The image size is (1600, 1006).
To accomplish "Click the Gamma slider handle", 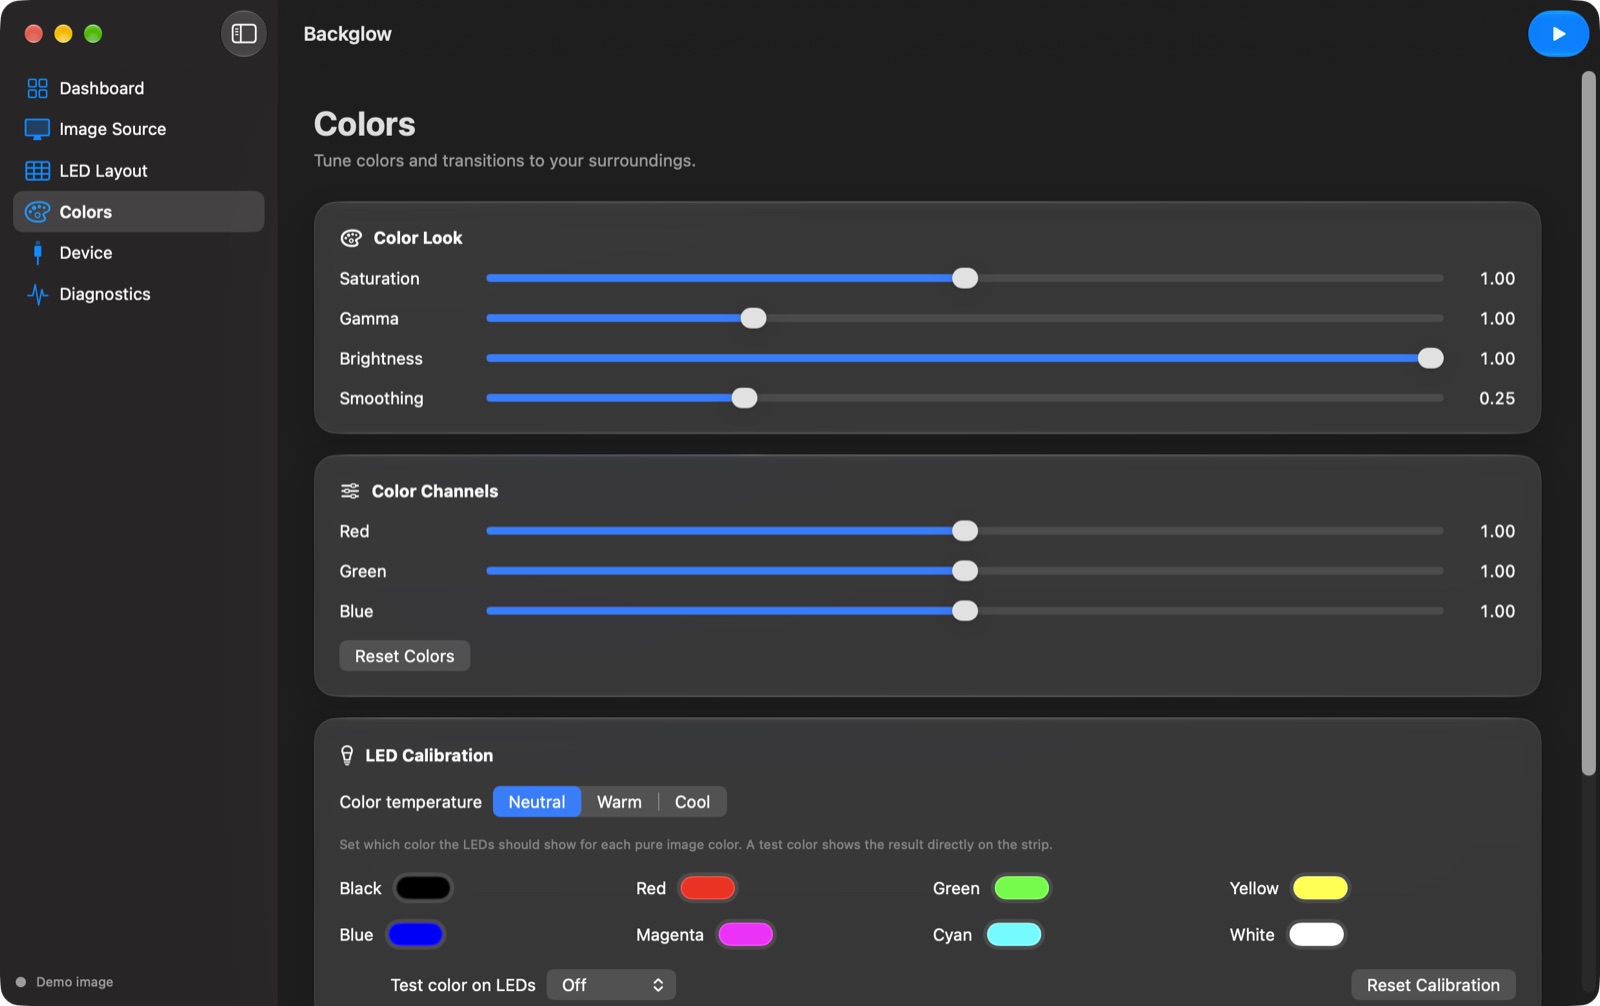I will (x=753, y=318).
